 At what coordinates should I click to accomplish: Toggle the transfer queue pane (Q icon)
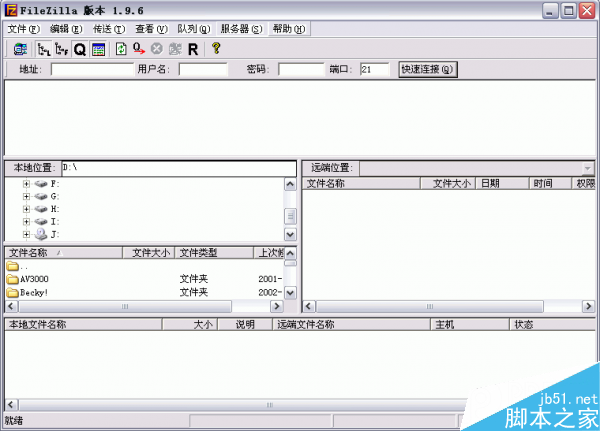80,49
